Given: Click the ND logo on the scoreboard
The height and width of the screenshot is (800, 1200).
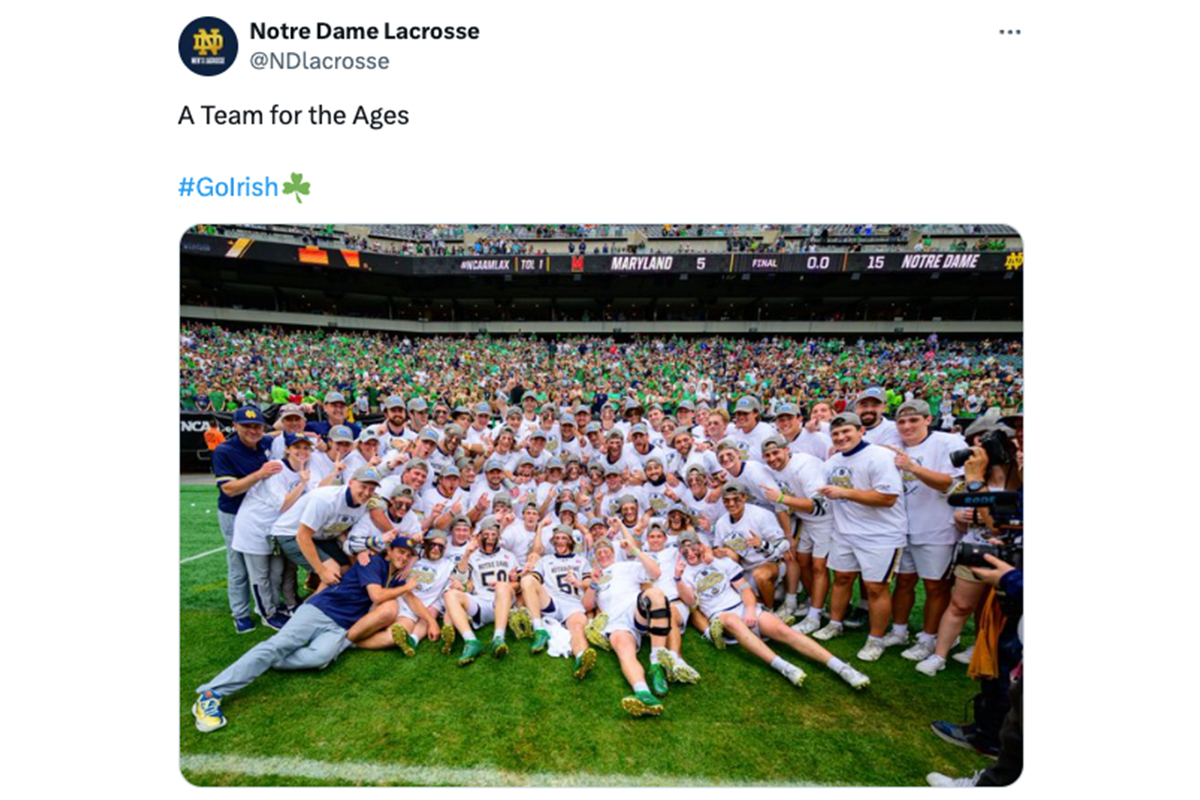Looking at the screenshot, I should click(1013, 262).
